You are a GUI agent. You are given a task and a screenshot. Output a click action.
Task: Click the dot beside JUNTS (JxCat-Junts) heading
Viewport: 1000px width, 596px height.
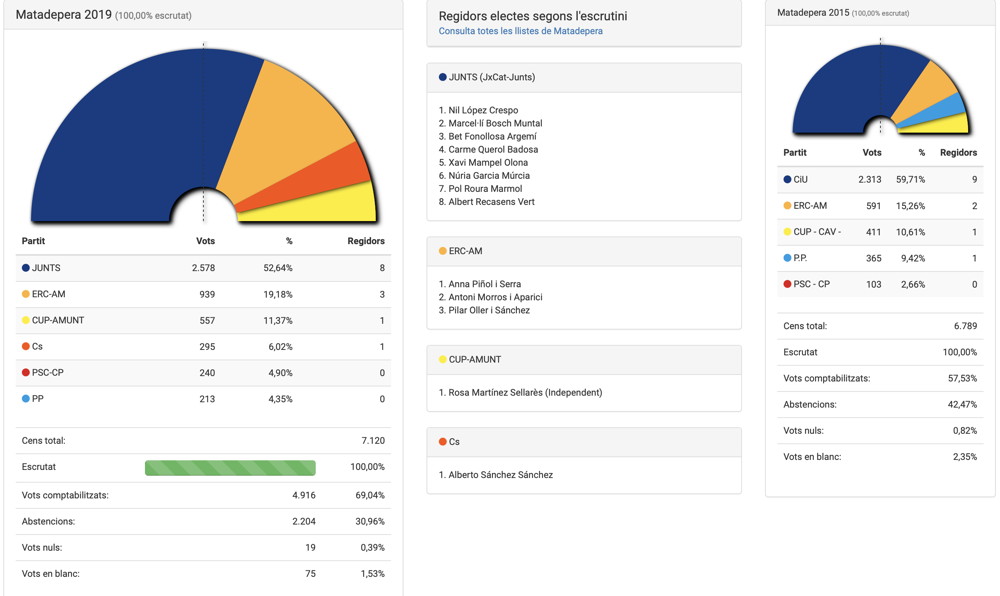click(443, 77)
